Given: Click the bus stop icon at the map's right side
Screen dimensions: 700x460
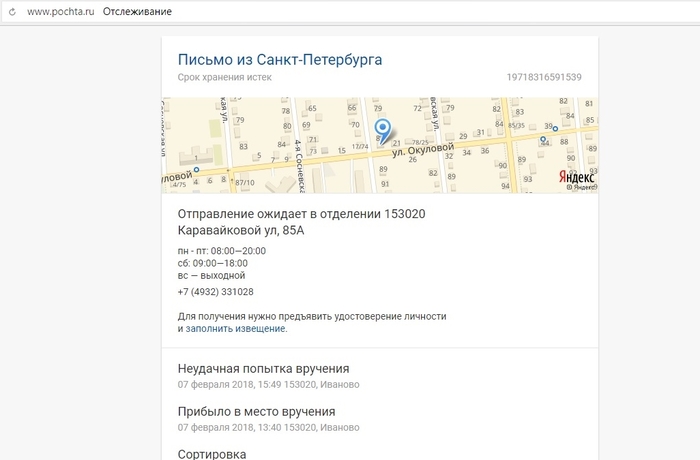Looking at the screenshot, I should (556, 127).
